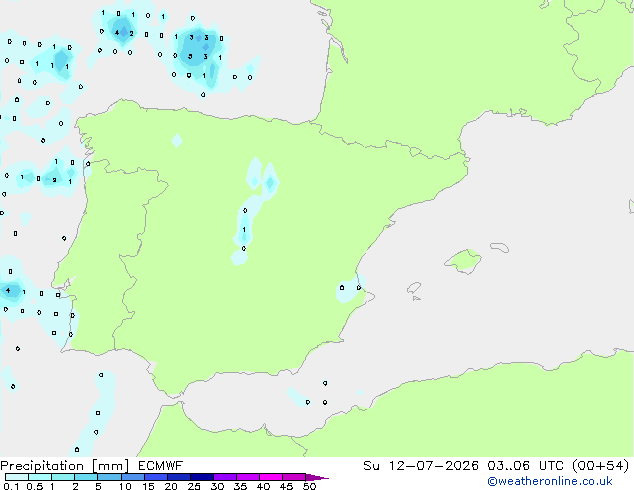This screenshot has height=490, width=634.
Task: Pick the bright magenta 40–45 mm legend swatch
Action: point(271,477)
